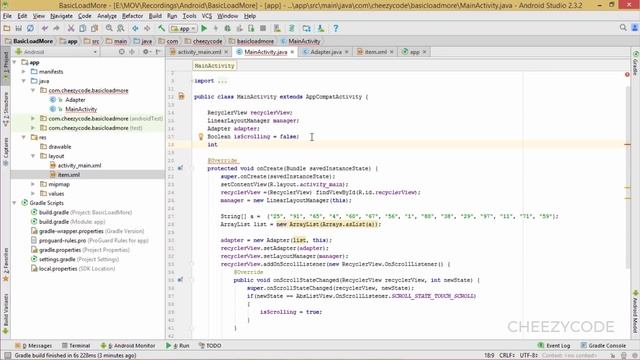
Task: Switch to the item.xml editor tab
Action: click(376, 52)
